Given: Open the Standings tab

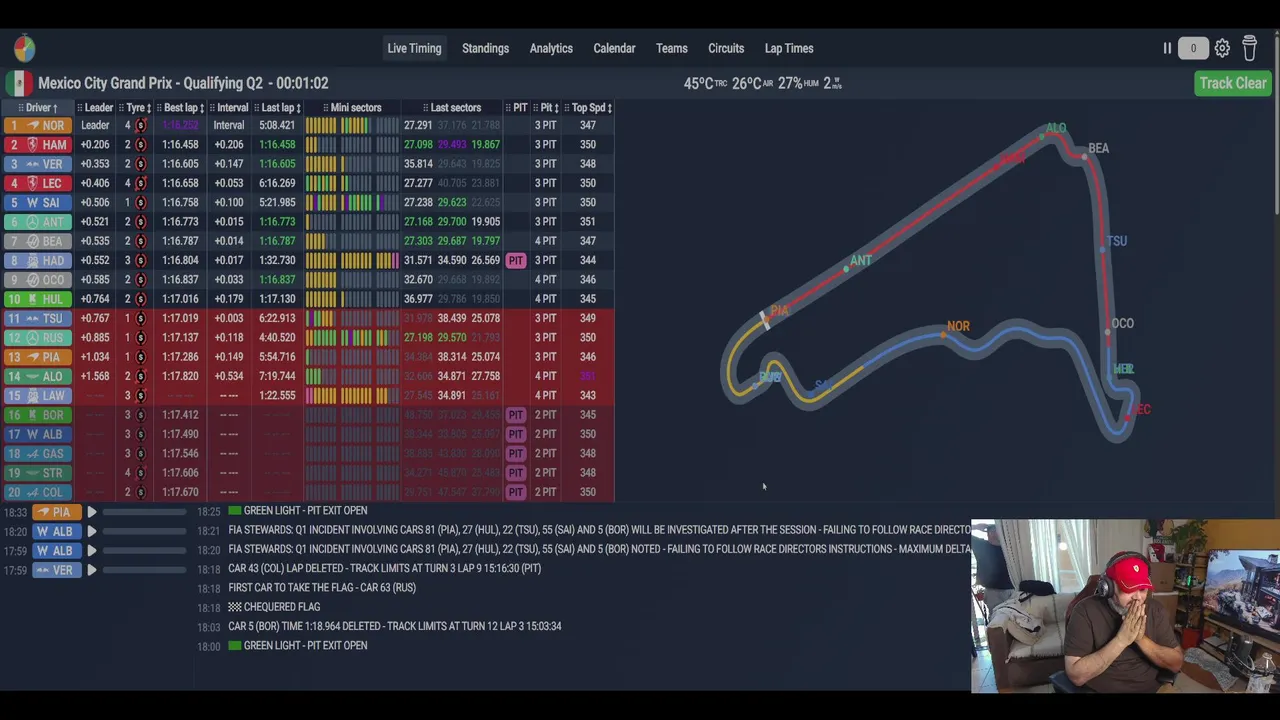Looking at the screenshot, I should (485, 48).
